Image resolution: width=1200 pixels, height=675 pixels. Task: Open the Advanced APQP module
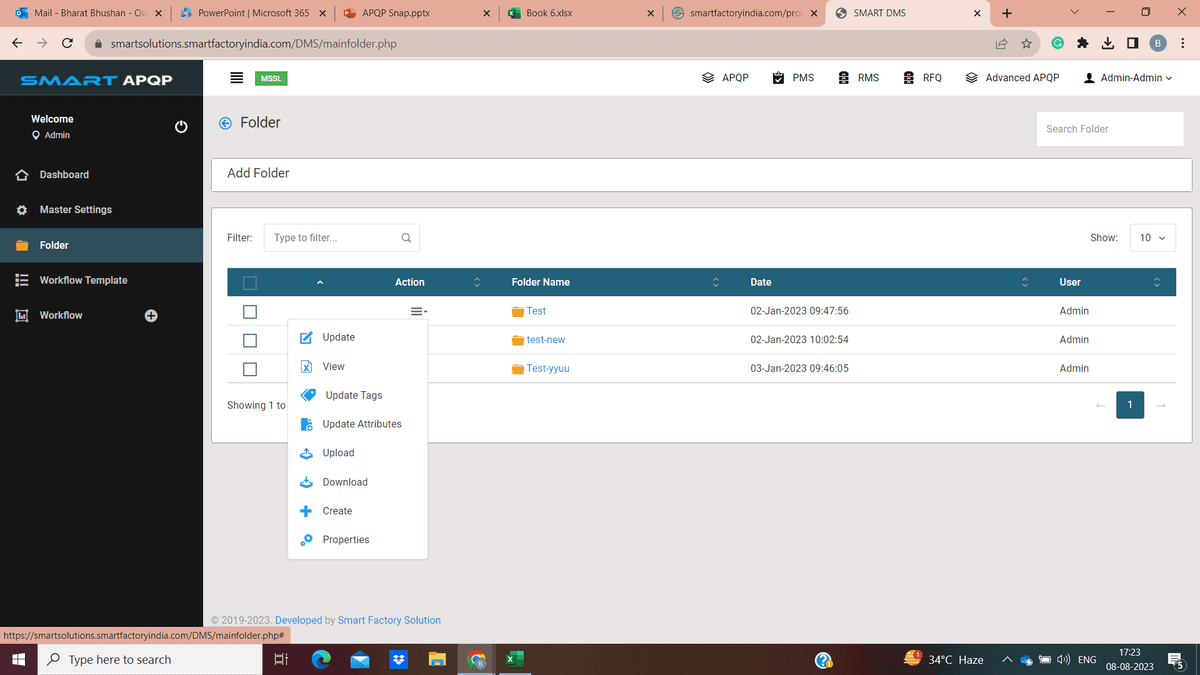(1012, 77)
